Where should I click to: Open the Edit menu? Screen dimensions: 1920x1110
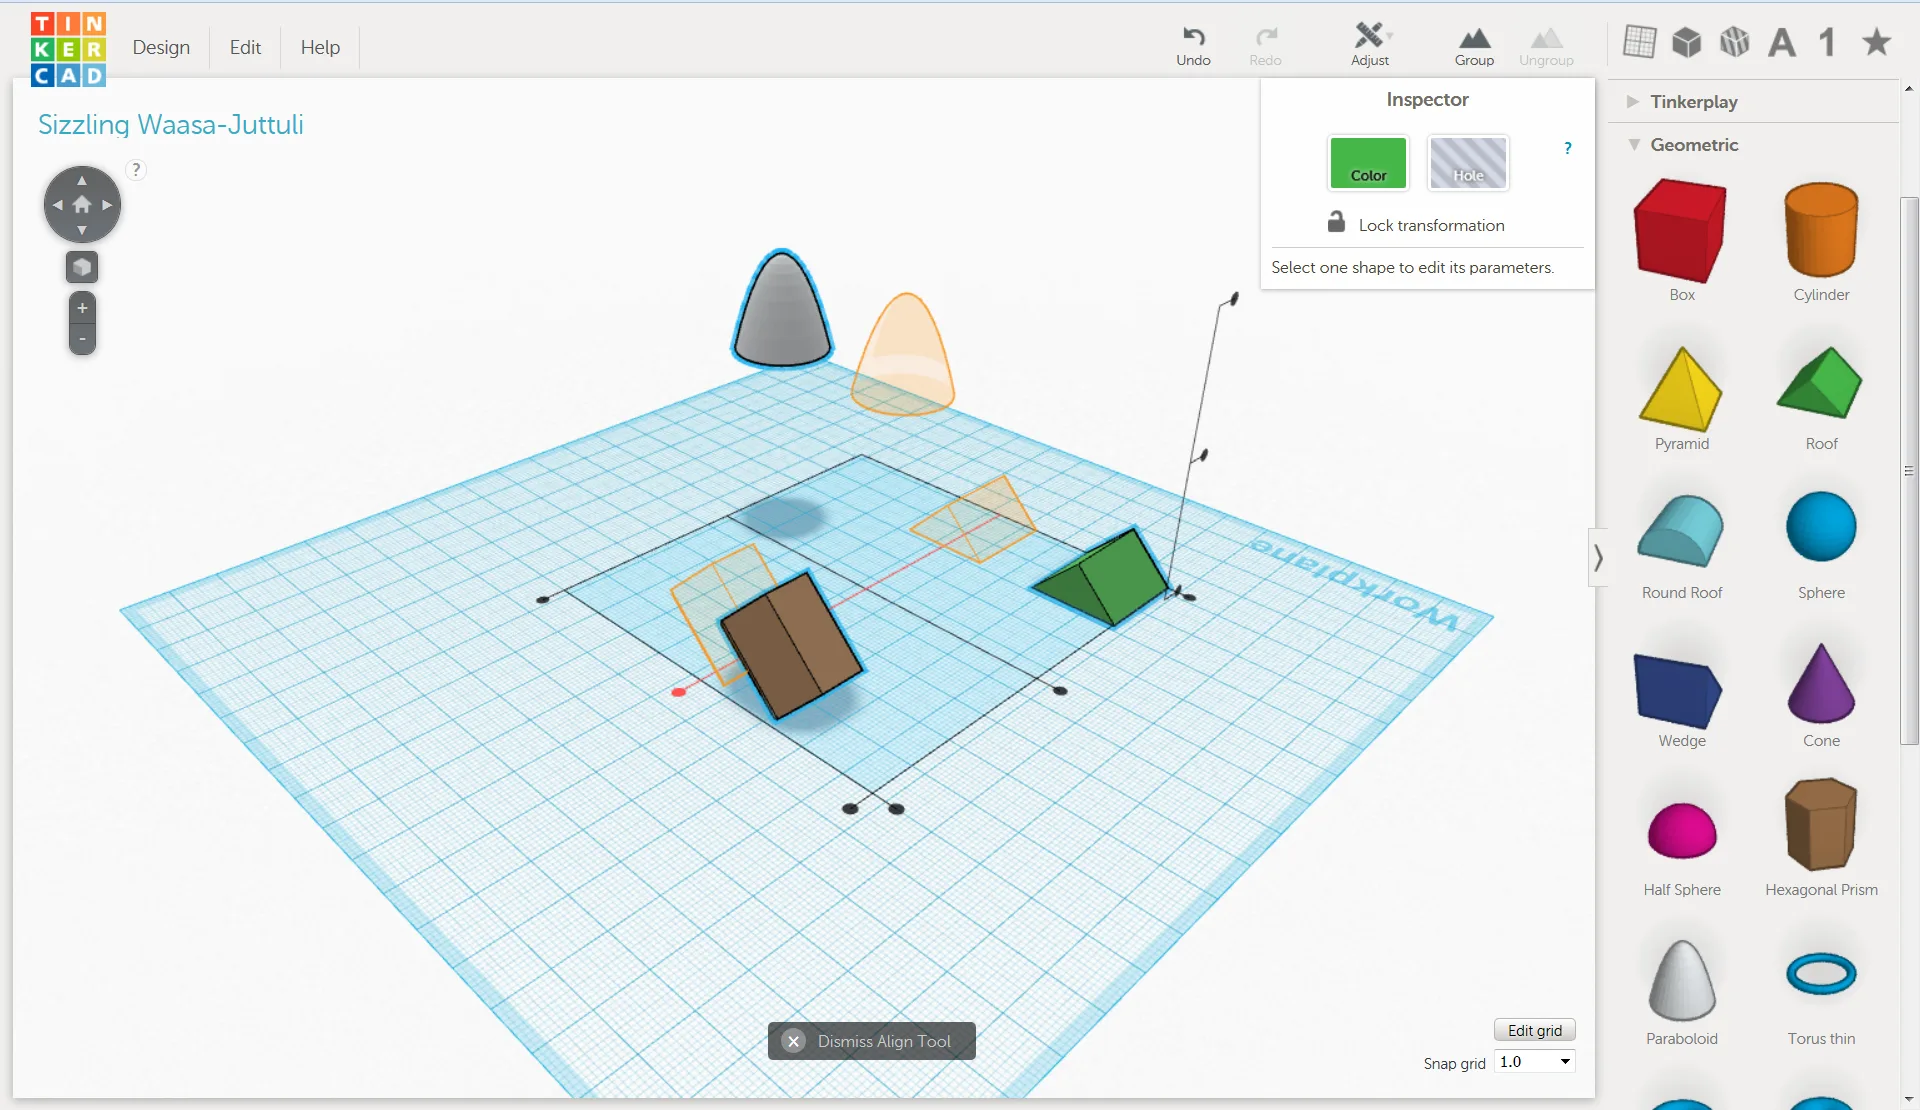click(x=245, y=47)
